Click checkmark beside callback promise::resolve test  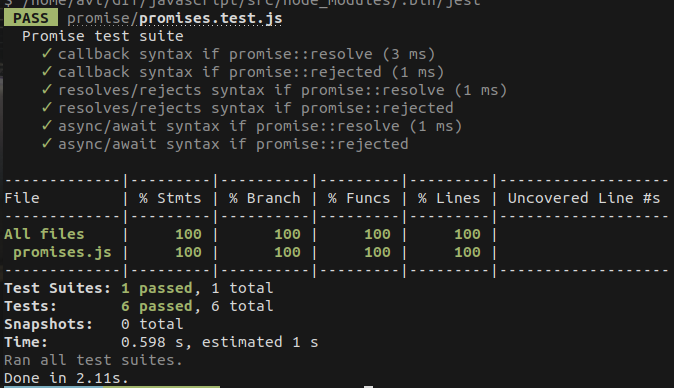47,54
